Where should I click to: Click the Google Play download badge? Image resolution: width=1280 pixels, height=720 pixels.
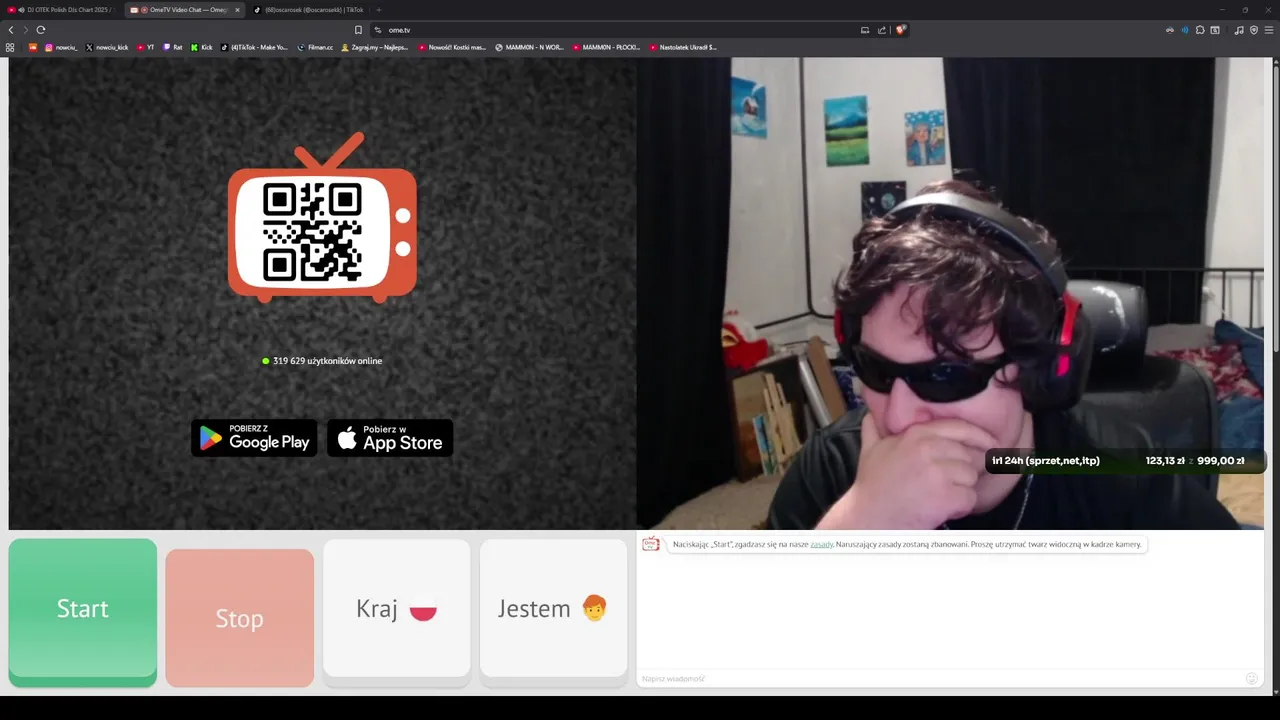(254, 438)
